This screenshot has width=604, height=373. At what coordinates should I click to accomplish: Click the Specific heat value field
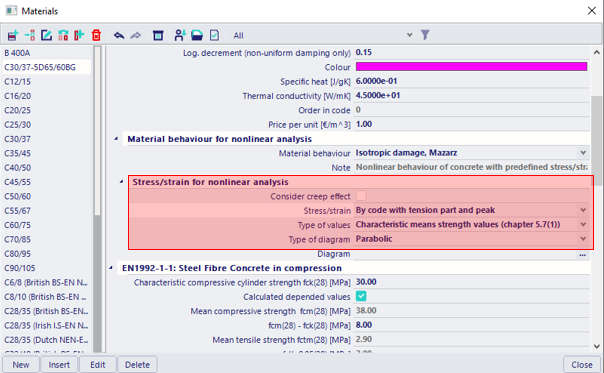coord(471,81)
